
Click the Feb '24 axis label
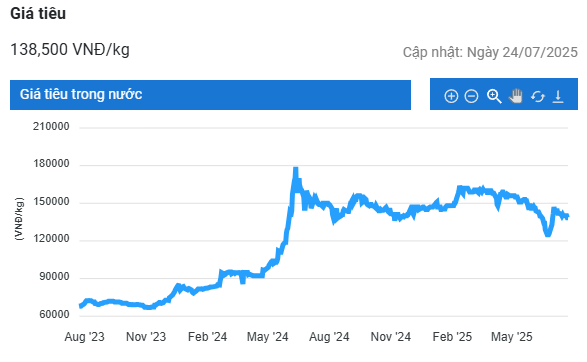(207, 337)
